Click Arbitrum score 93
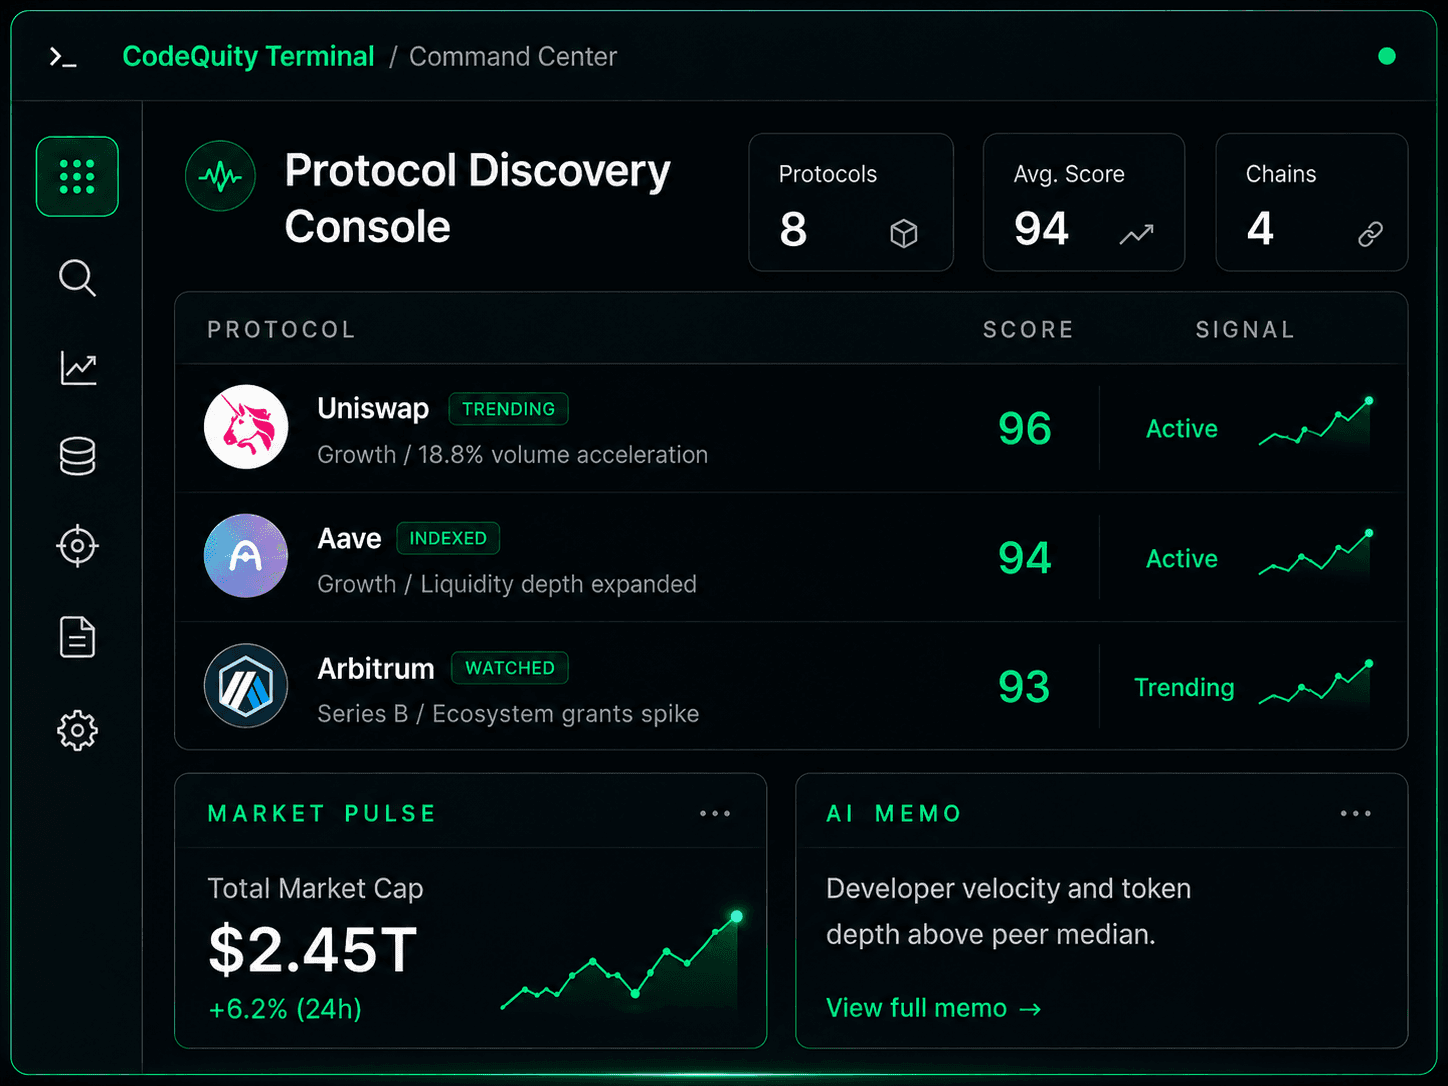1448x1086 pixels. click(x=1024, y=687)
